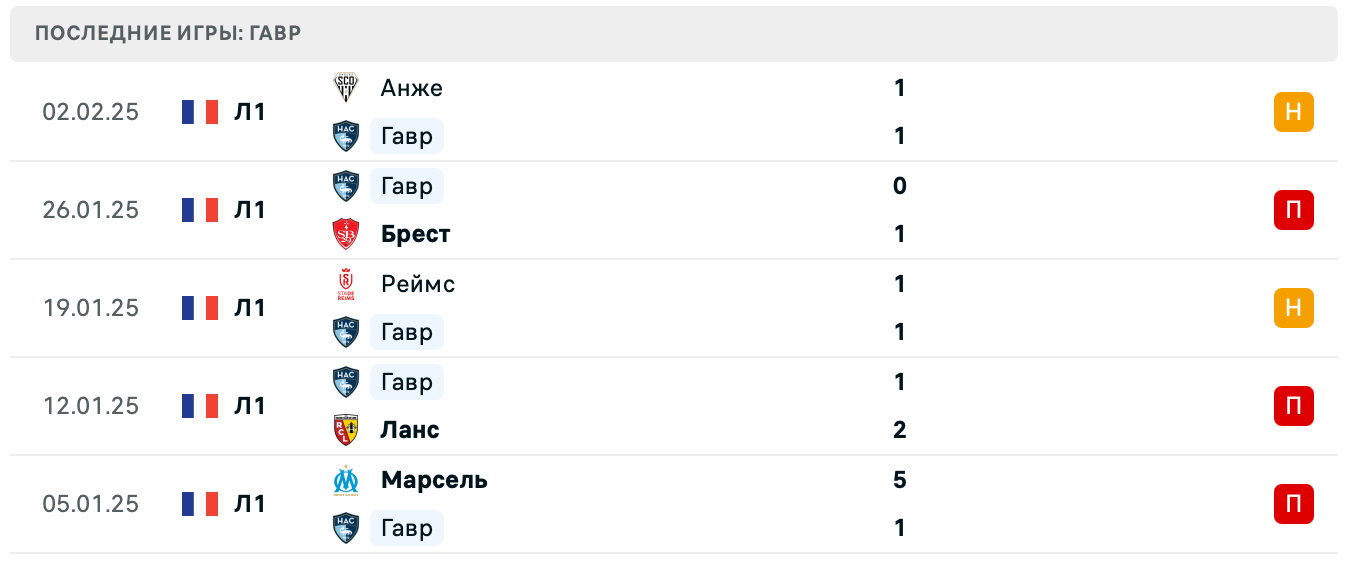1350x564 pixels.
Task: Click the Brest club crest icon
Action: 346,234
